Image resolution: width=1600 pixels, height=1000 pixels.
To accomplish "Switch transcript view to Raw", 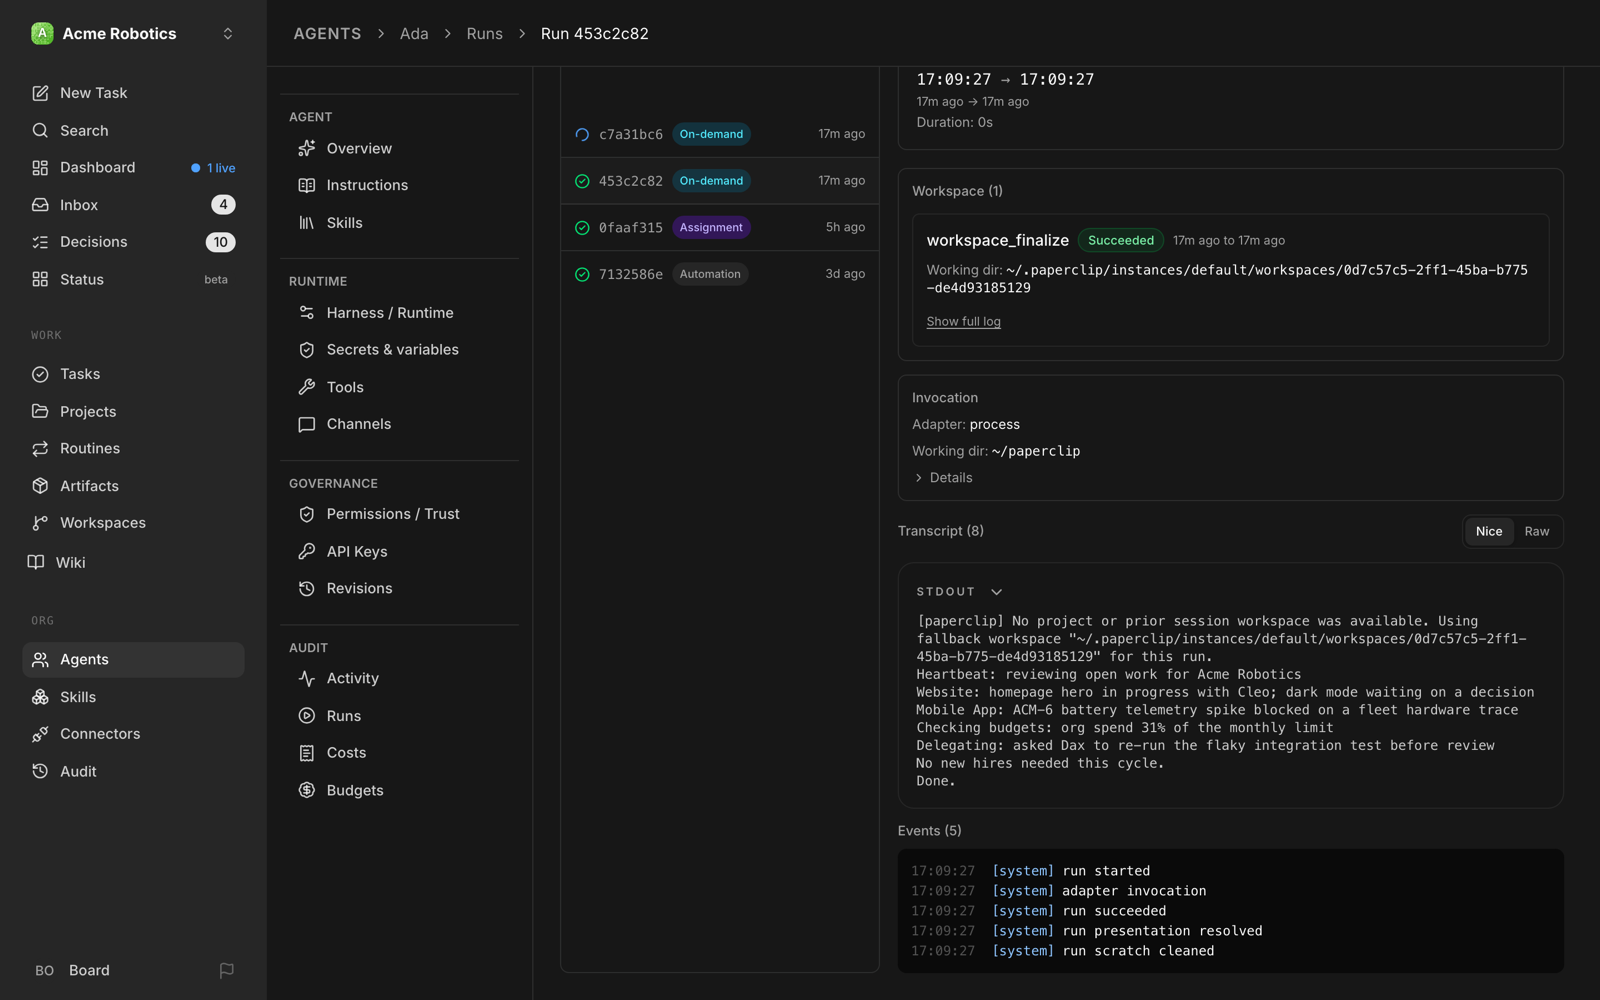I will point(1536,531).
